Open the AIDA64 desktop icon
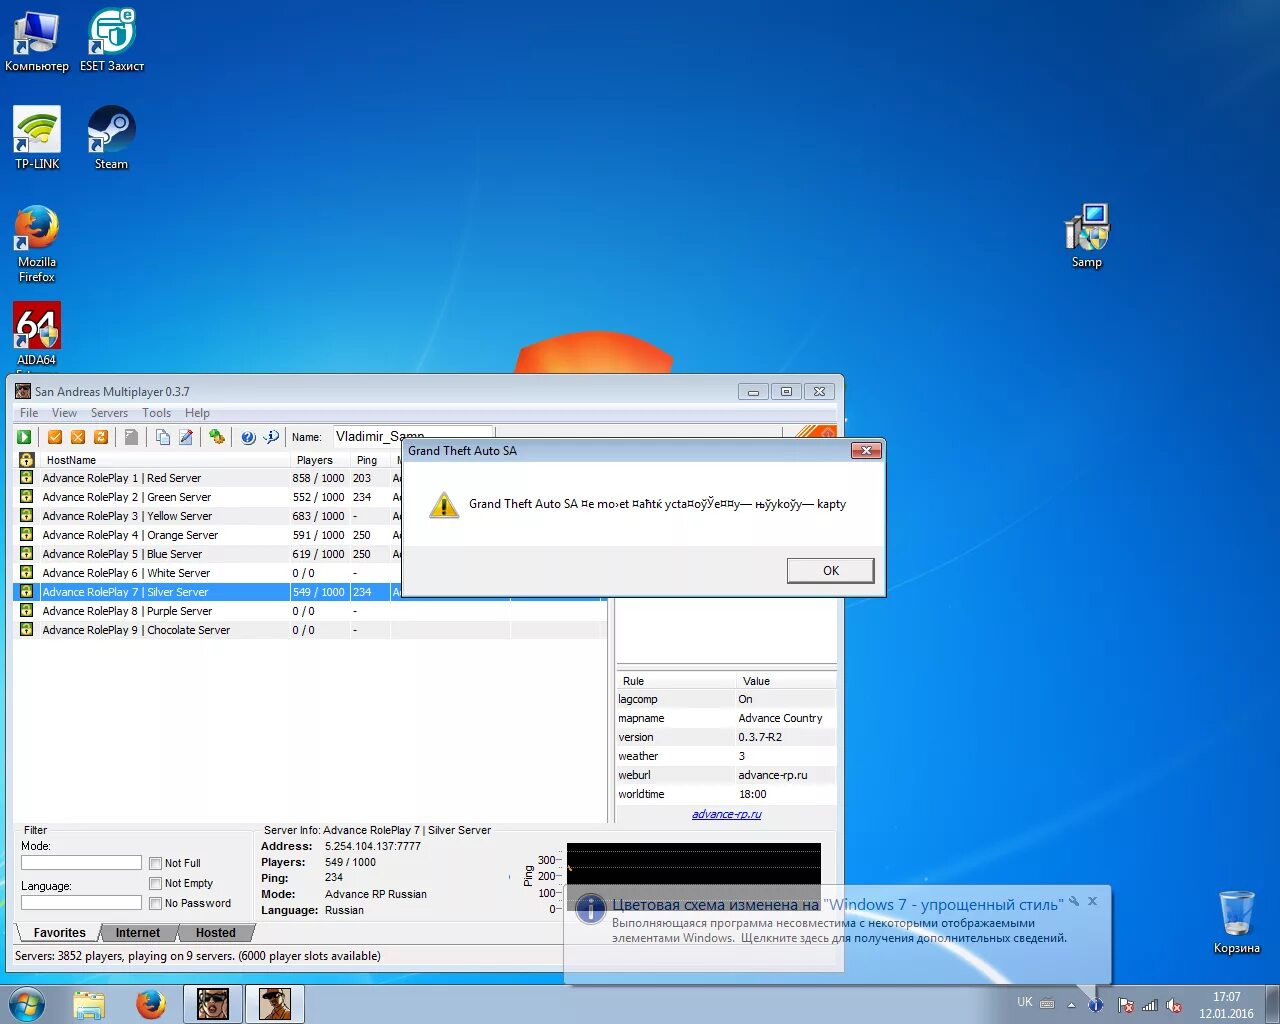Screen dimensions: 1280x1024 (37, 335)
